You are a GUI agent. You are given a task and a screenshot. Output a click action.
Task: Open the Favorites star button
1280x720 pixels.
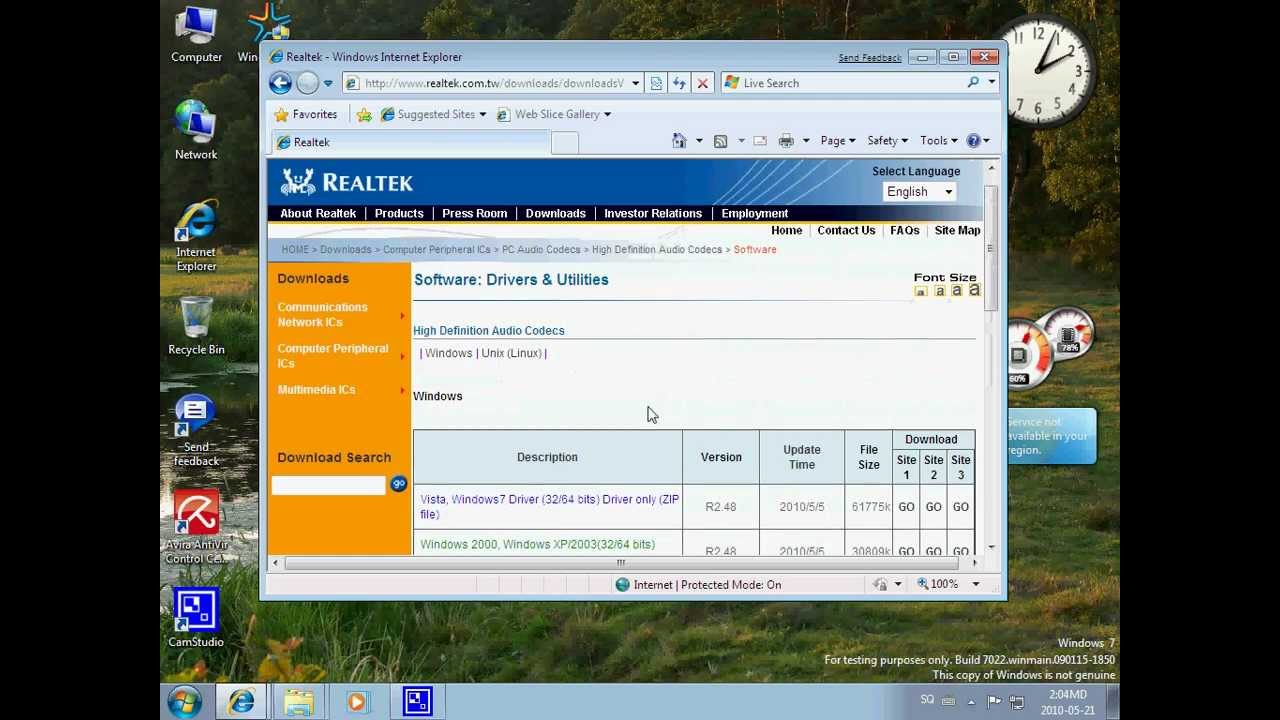tap(305, 114)
